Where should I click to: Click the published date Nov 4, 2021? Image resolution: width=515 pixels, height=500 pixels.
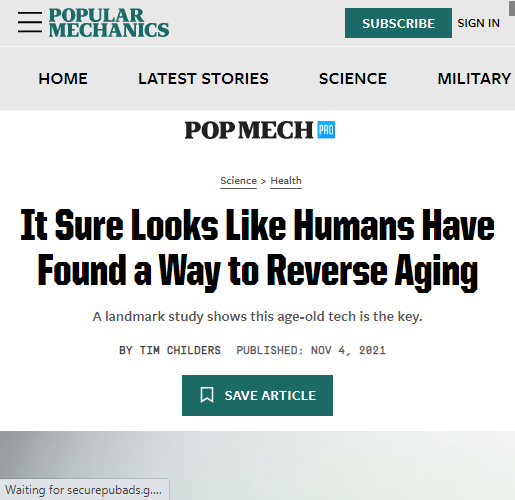coord(348,350)
